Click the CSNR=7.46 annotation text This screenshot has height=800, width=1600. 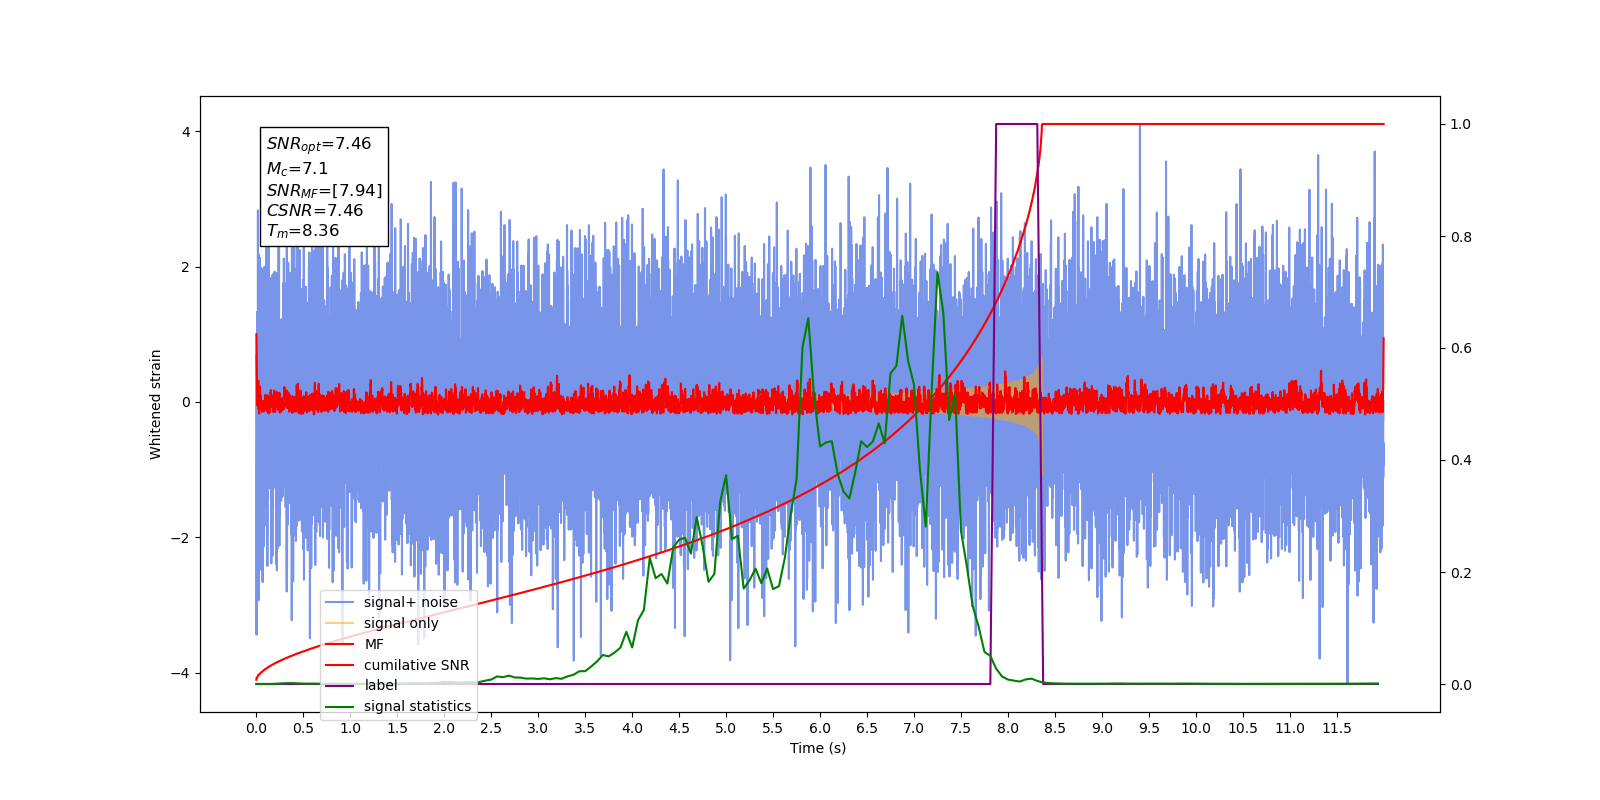(x=315, y=210)
